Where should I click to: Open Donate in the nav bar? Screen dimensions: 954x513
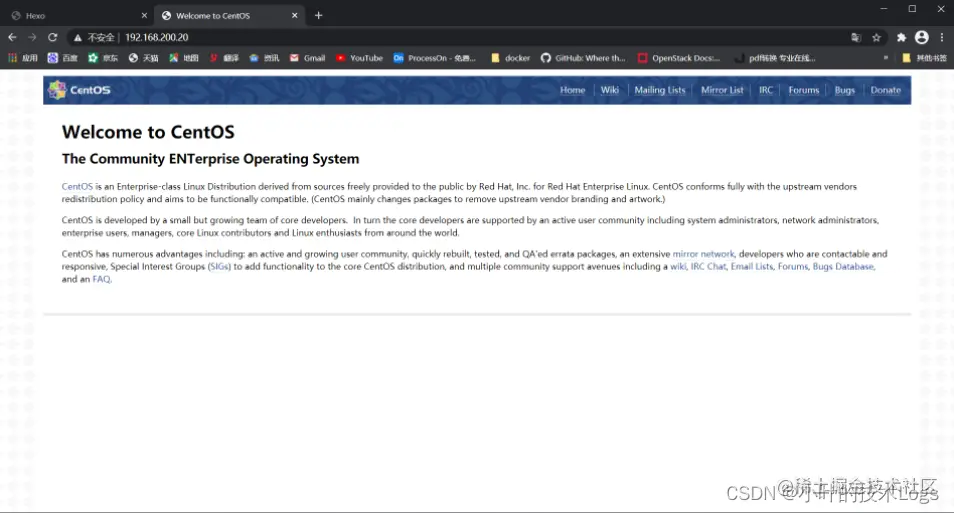point(885,90)
